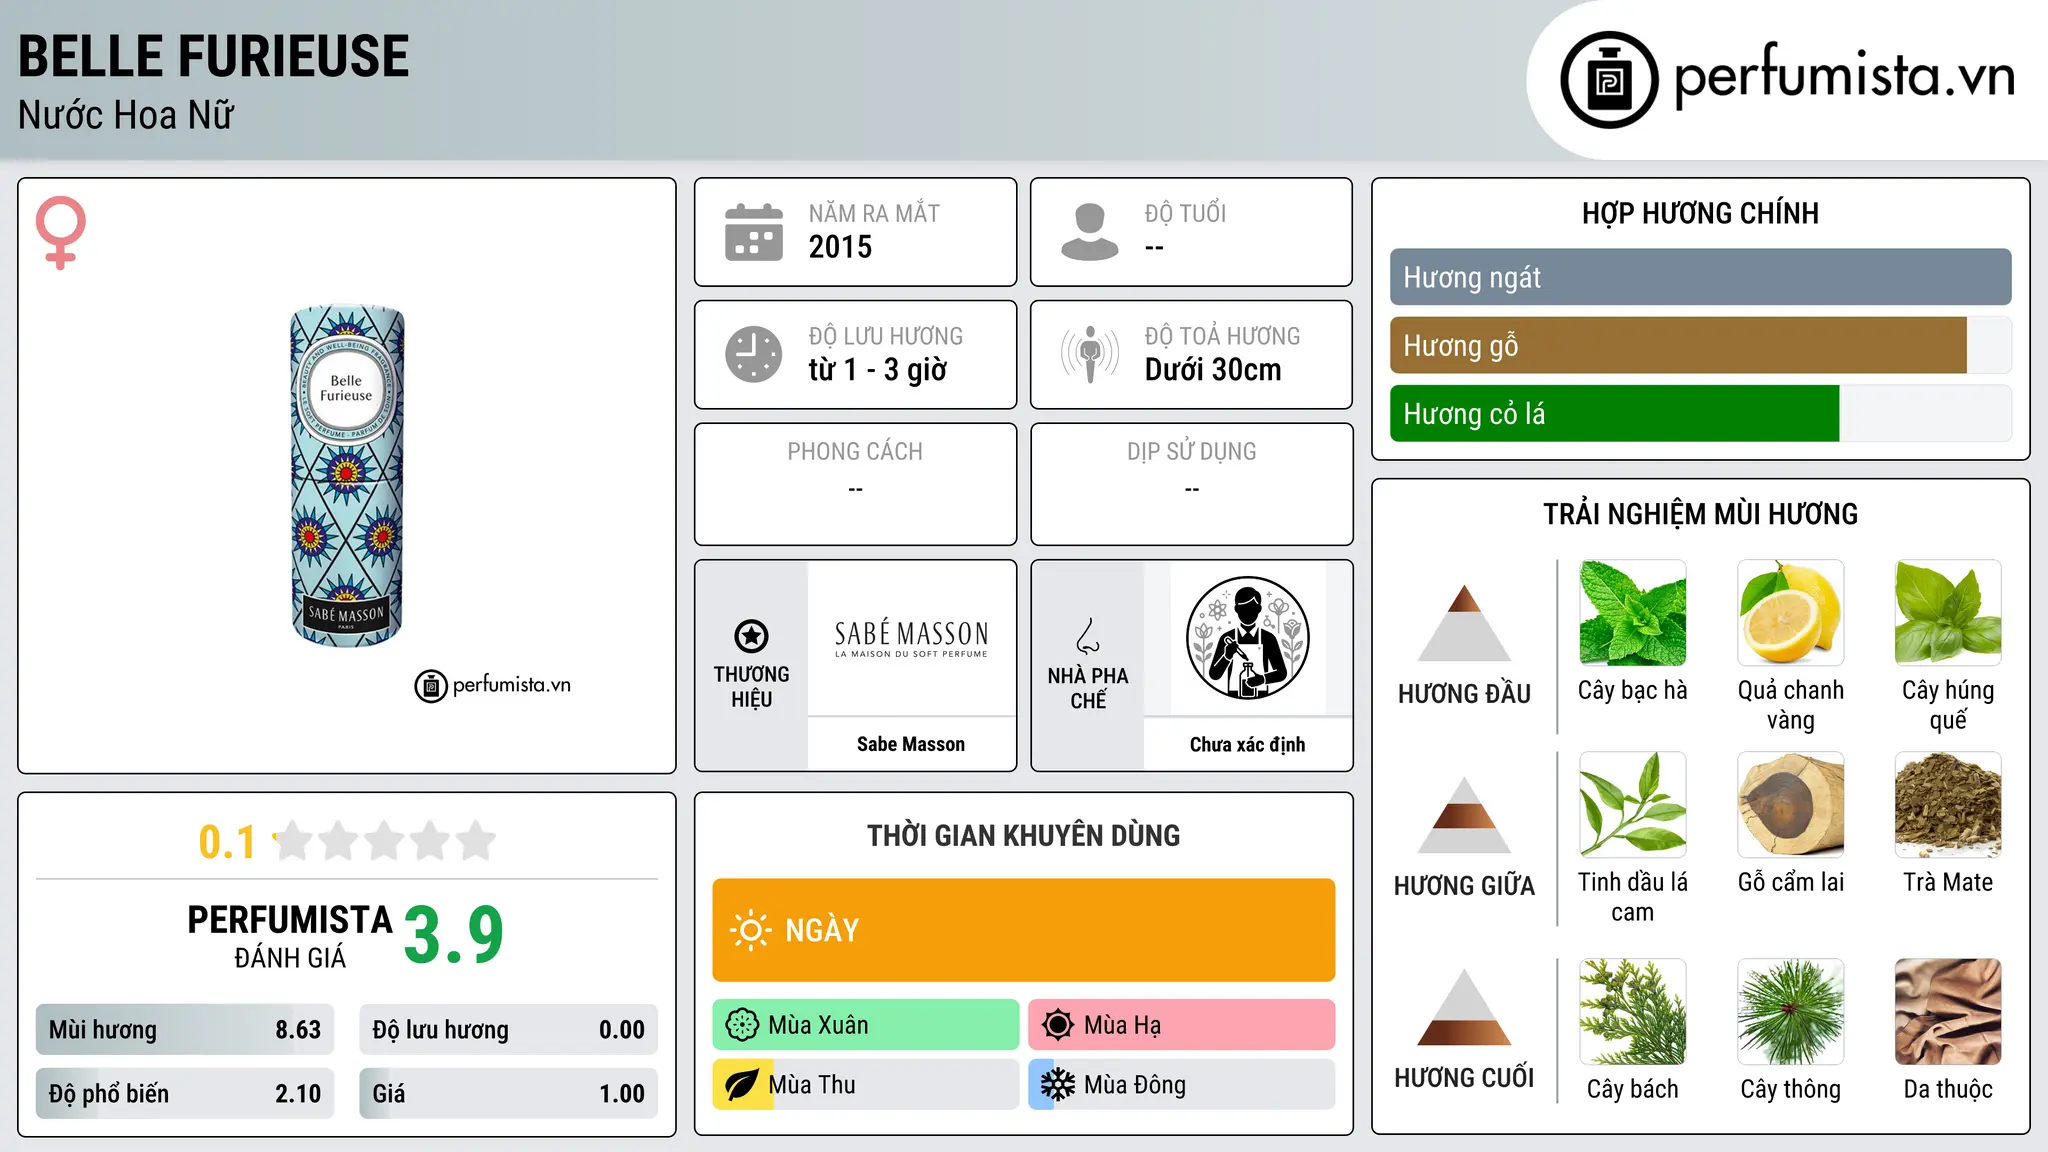Image resolution: width=2048 pixels, height=1152 pixels.
Task: Click the THỜI GIAN KHUYÊN DÙNG heading
Action: click(x=1023, y=836)
